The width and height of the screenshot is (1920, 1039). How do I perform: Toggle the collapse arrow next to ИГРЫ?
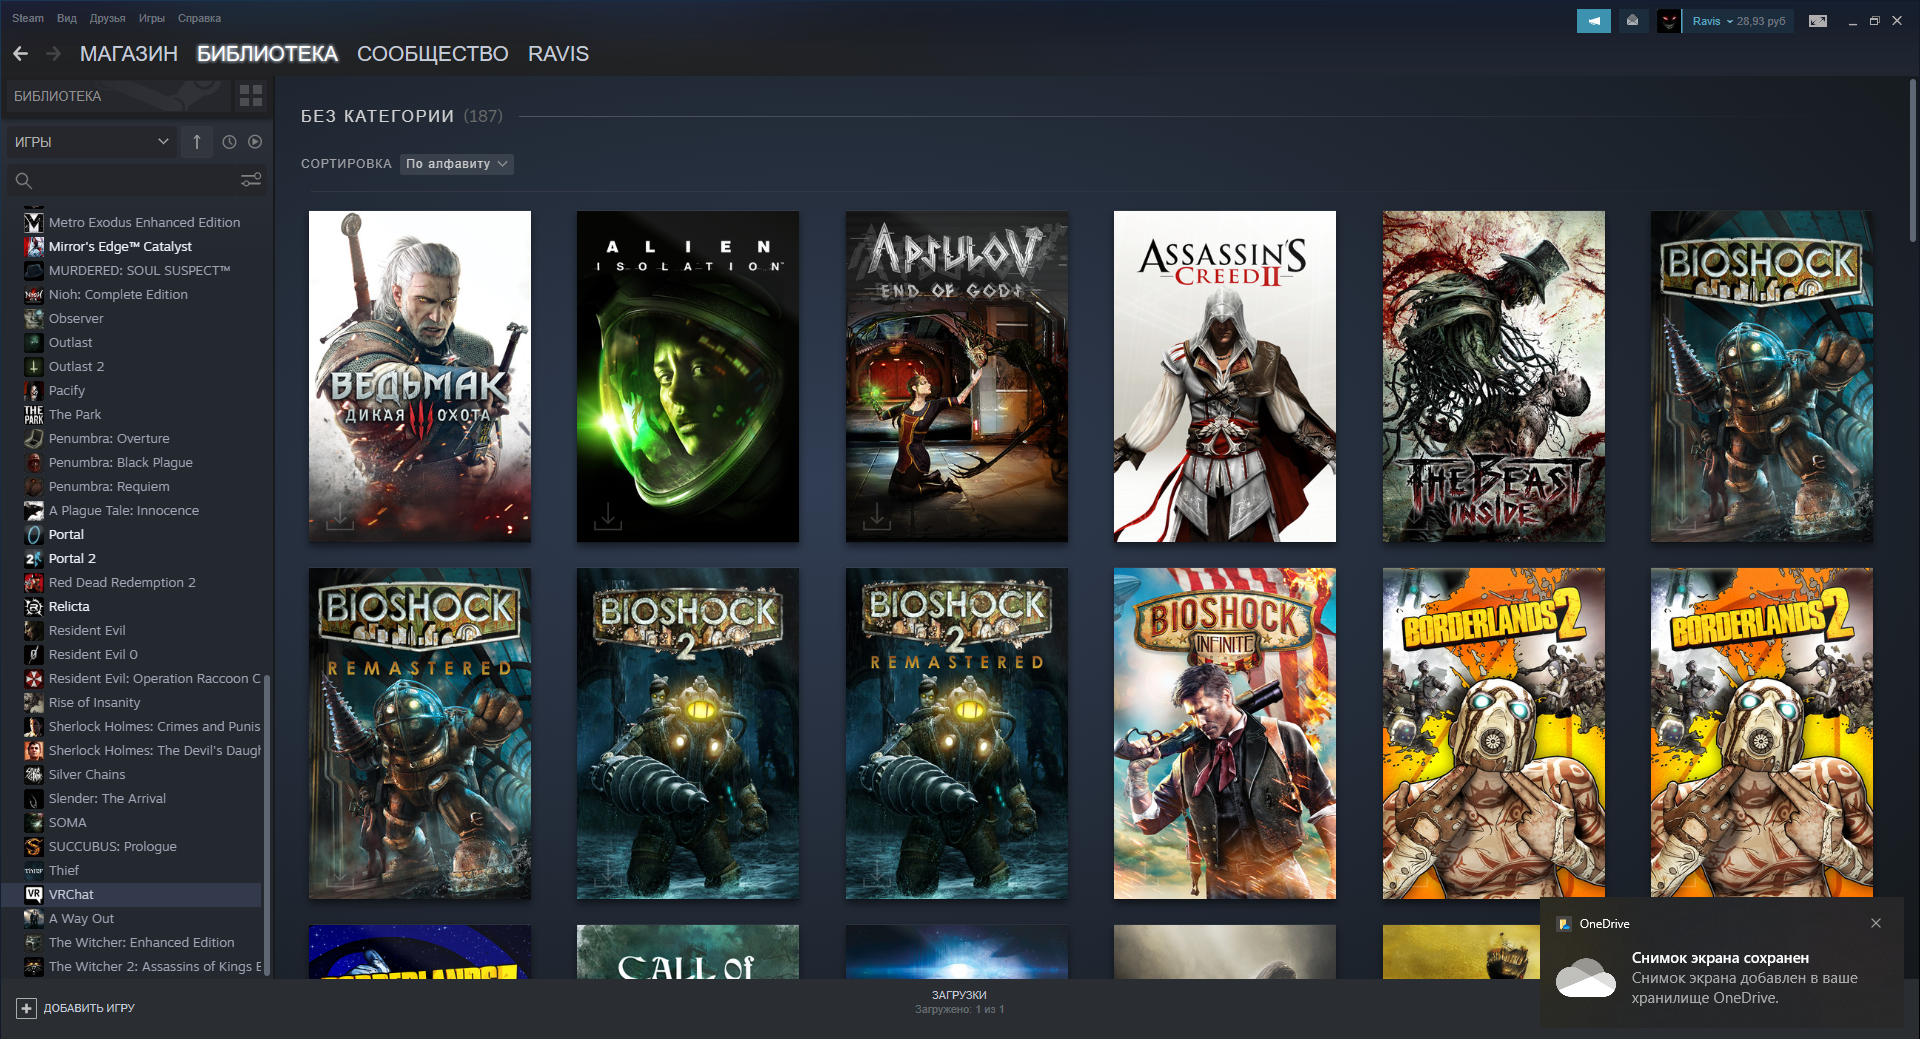pos(197,142)
